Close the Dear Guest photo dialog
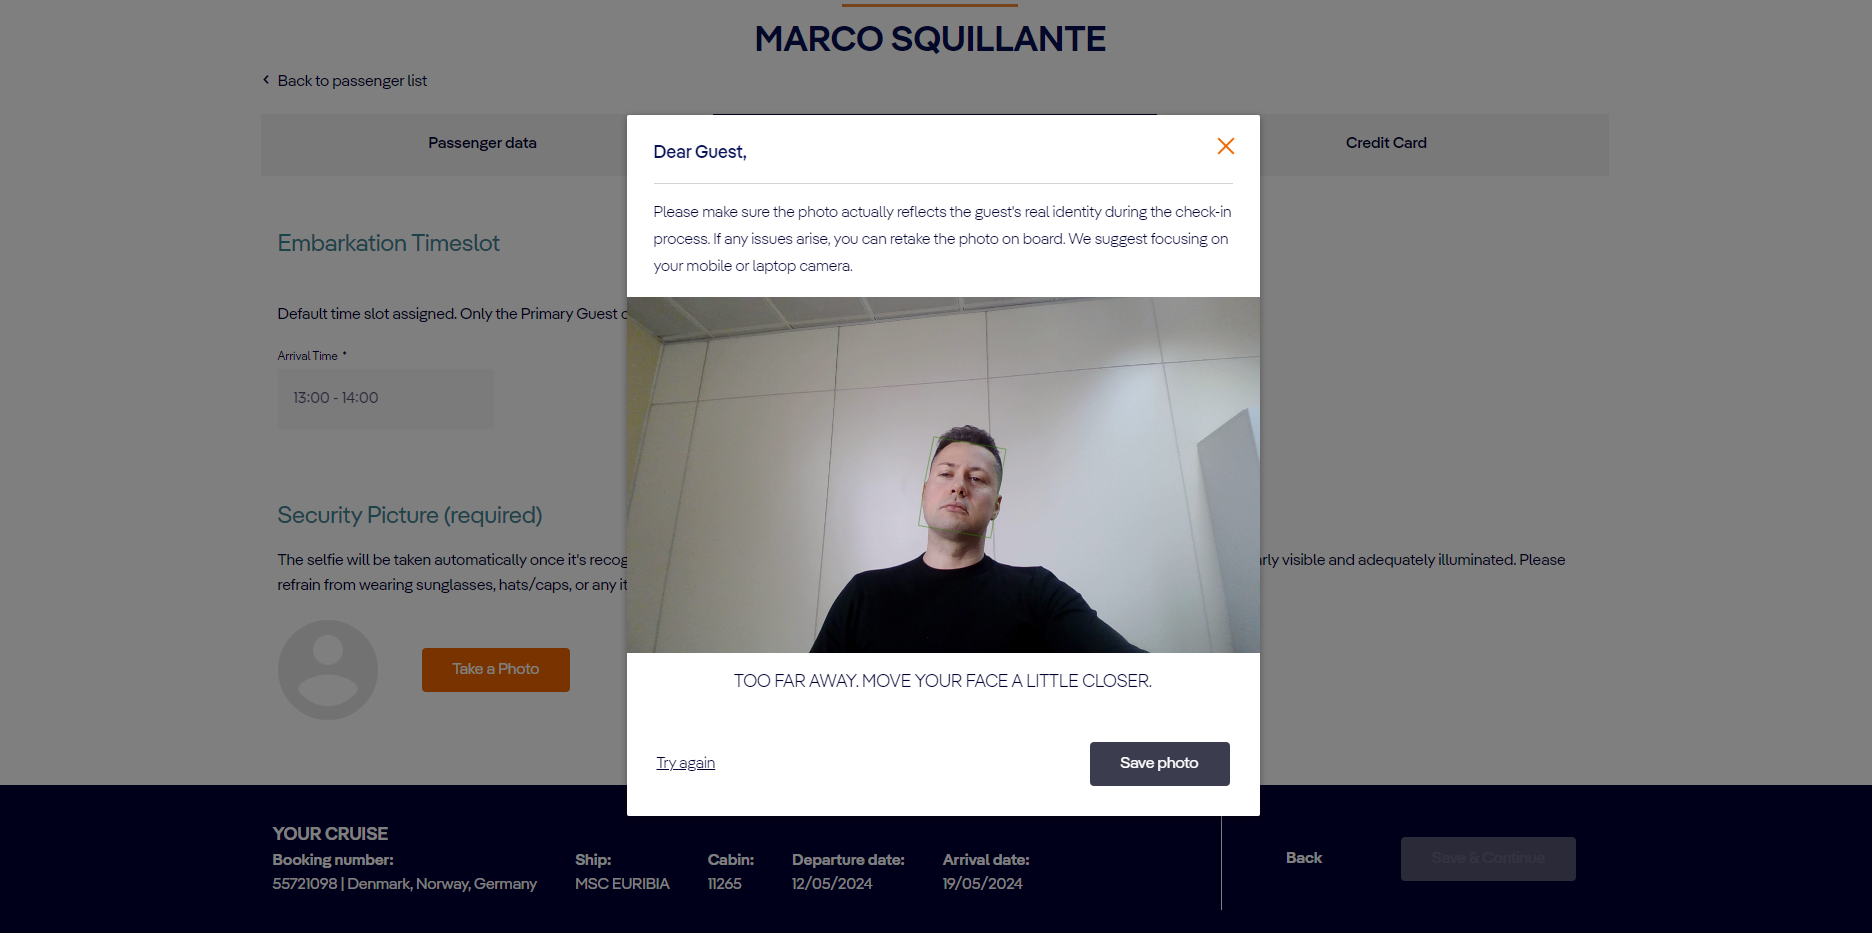1872x933 pixels. pyautogui.click(x=1225, y=146)
